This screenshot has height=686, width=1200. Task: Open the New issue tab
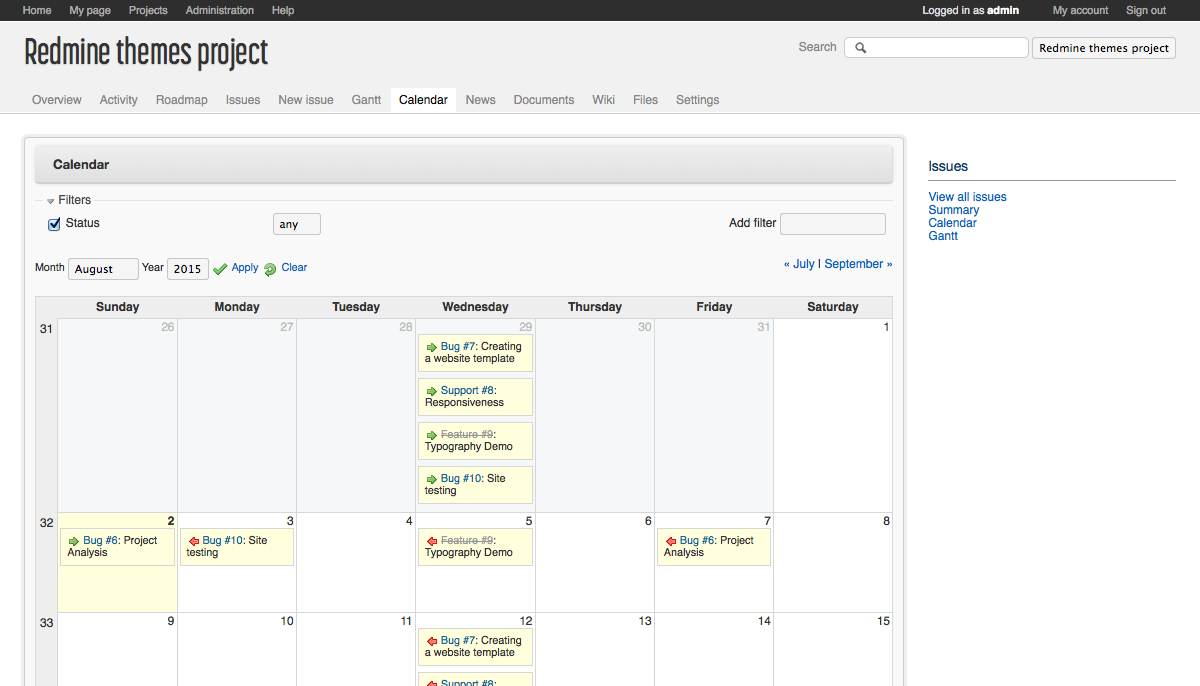(306, 100)
